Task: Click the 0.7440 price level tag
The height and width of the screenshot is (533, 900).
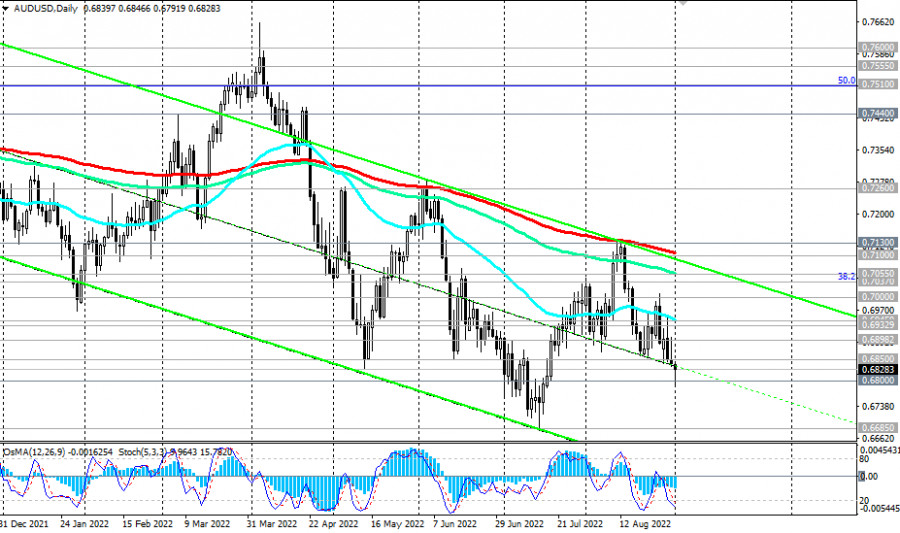Action: (x=876, y=115)
